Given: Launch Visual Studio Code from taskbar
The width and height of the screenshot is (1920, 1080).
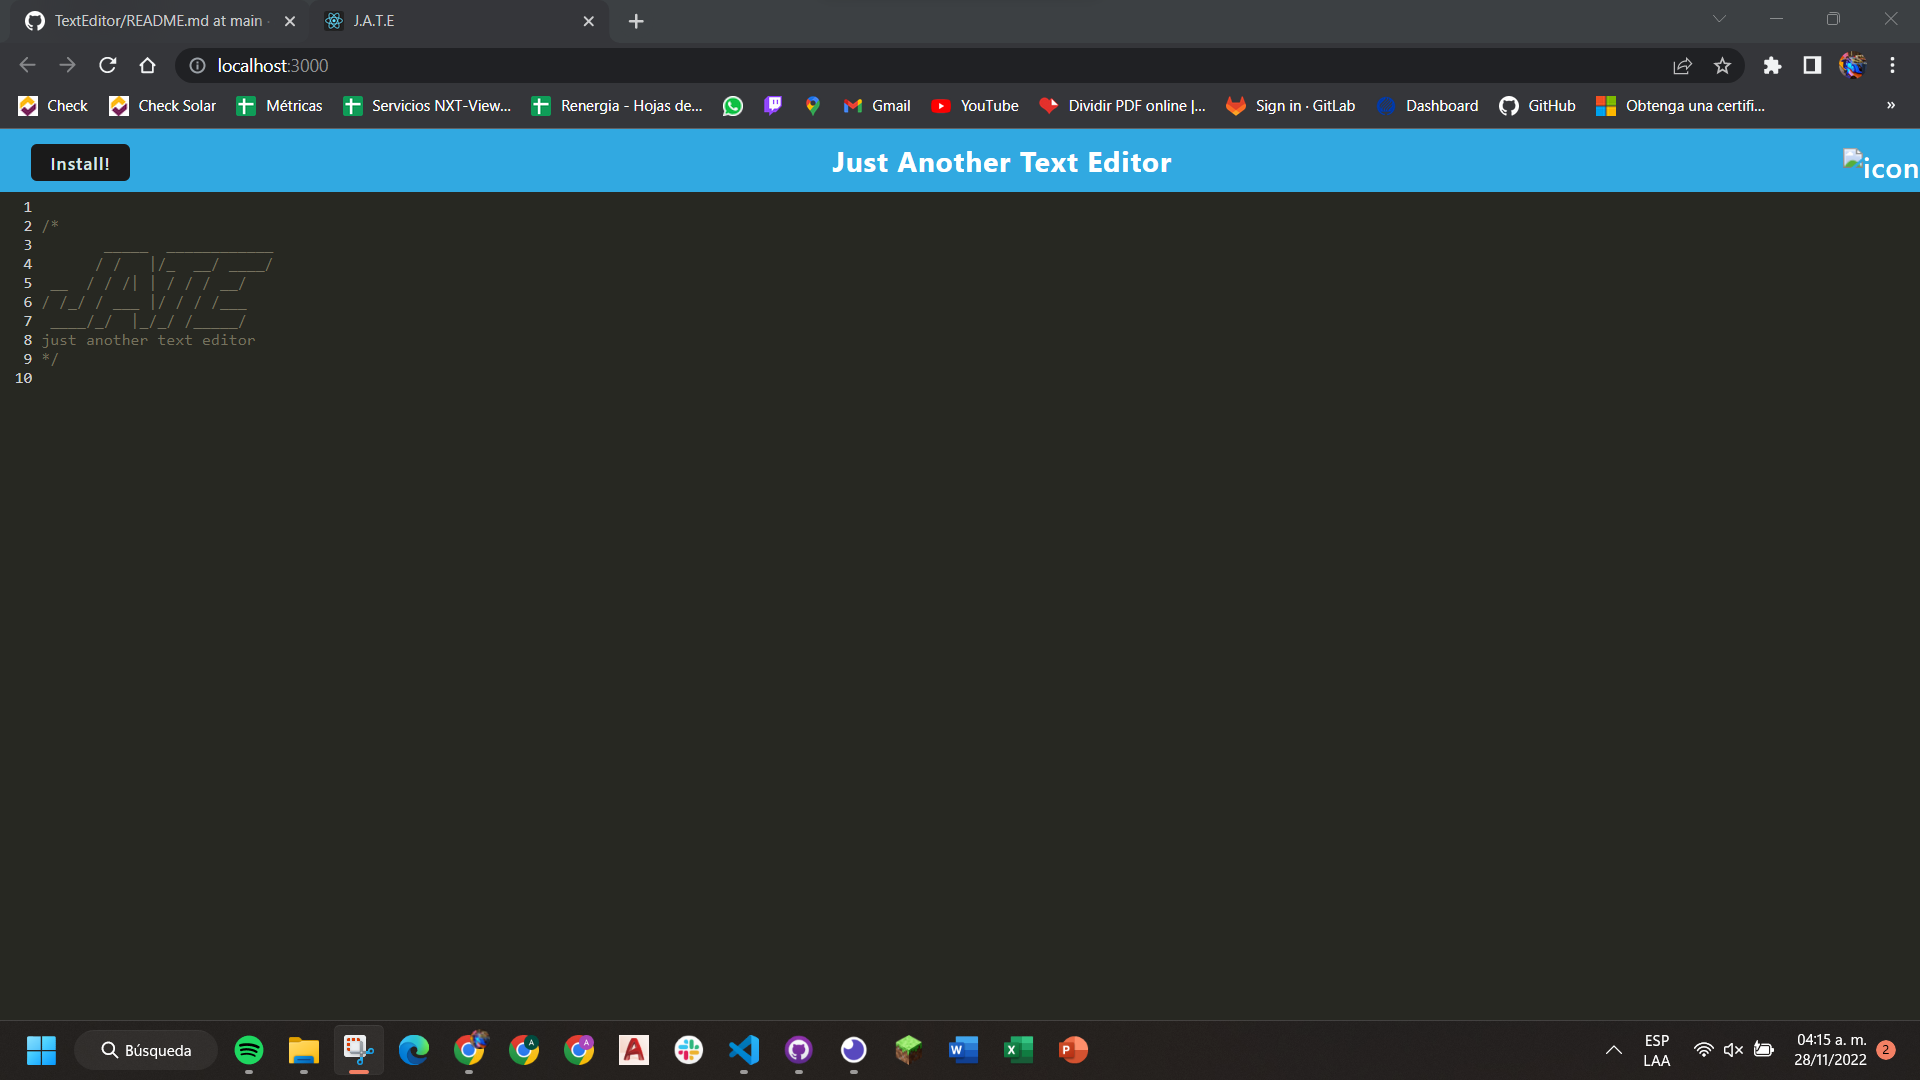Looking at the screenshot, I should coord(744,1050).
